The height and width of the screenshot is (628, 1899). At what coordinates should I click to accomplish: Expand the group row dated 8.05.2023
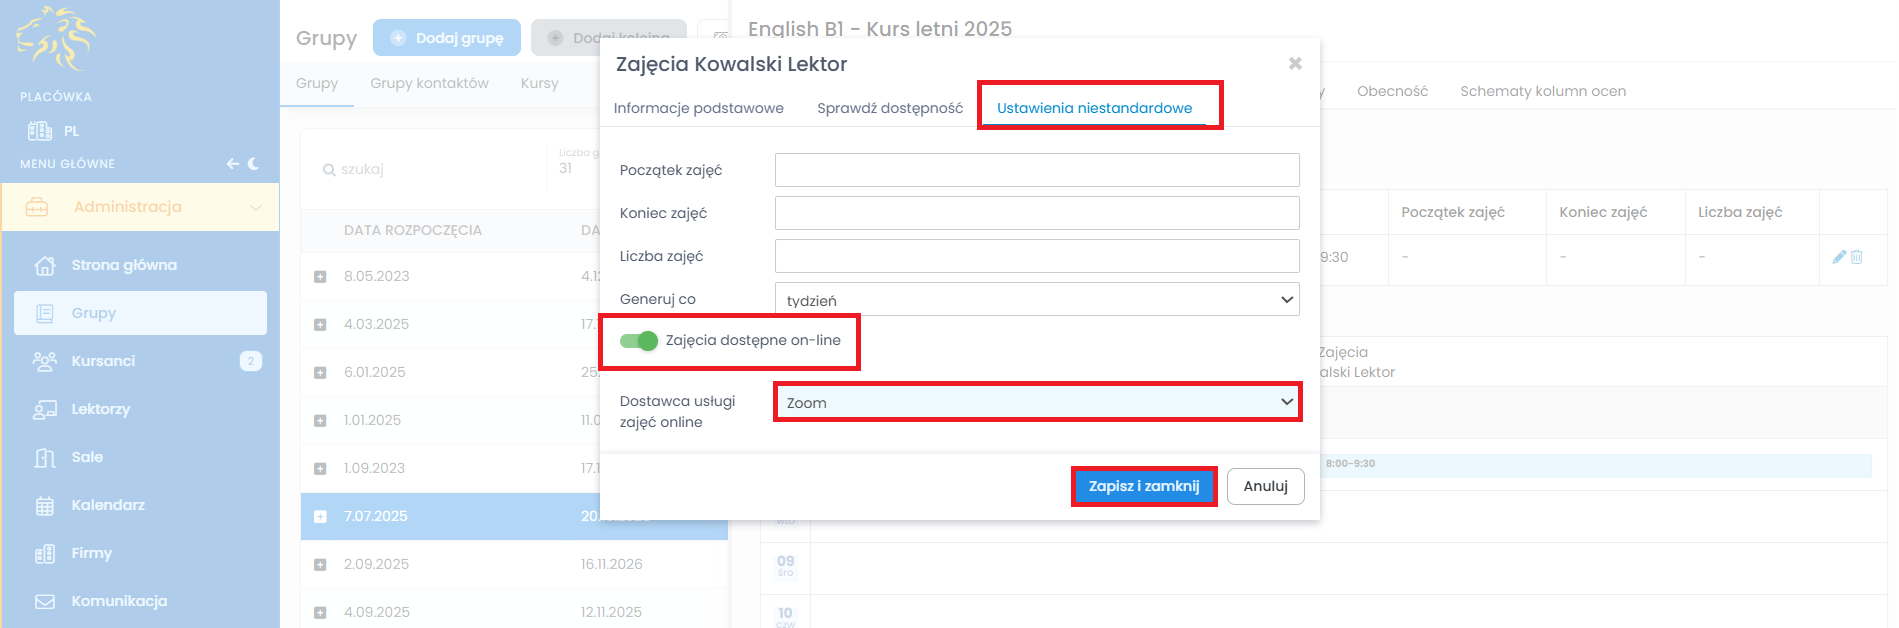pos(320,277)
